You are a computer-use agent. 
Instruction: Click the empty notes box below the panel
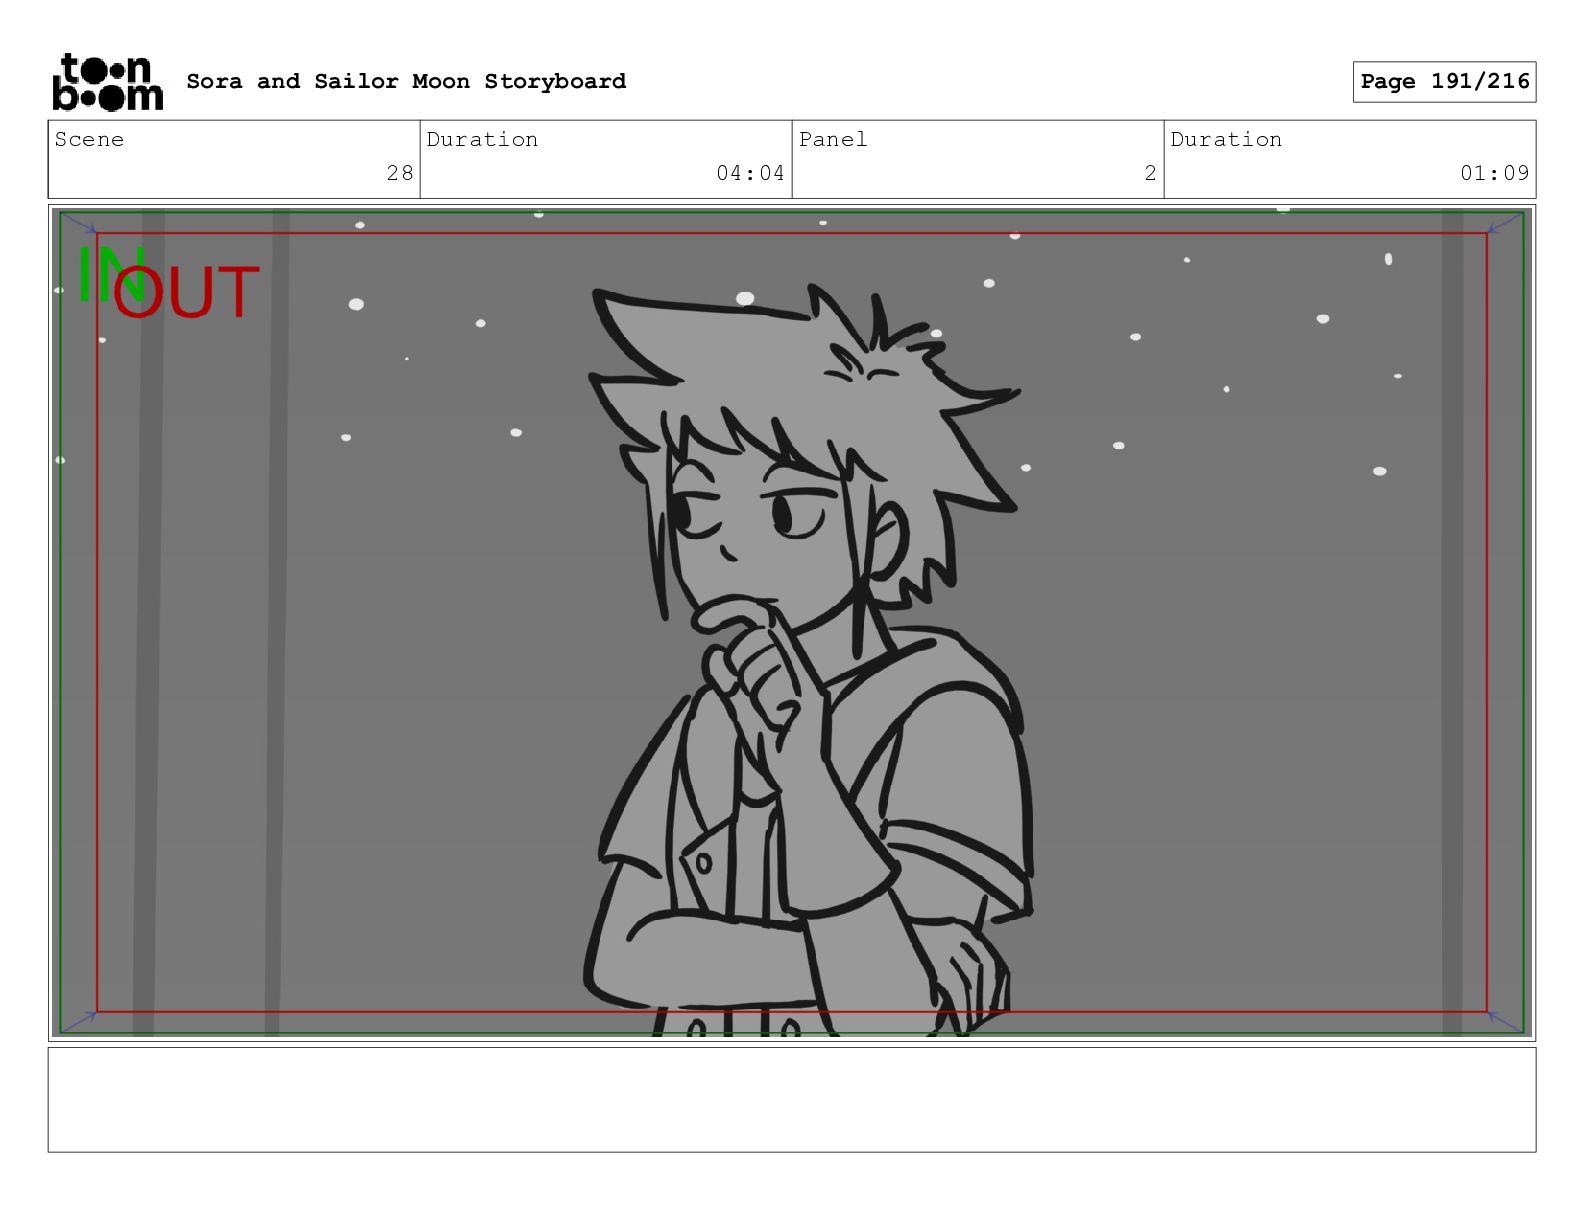tap(792, 1099)
